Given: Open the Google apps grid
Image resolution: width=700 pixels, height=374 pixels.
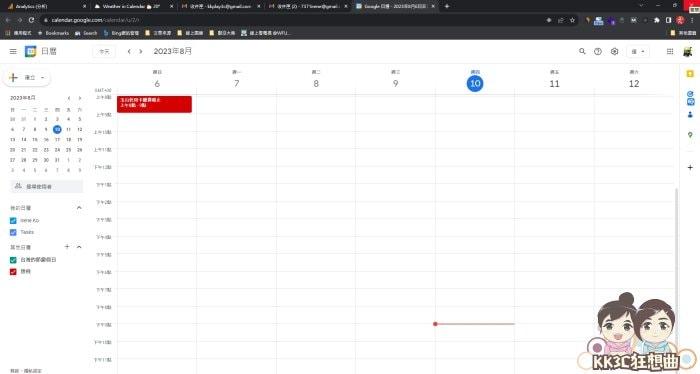Looking at the screenshot, I should [670, 51].
